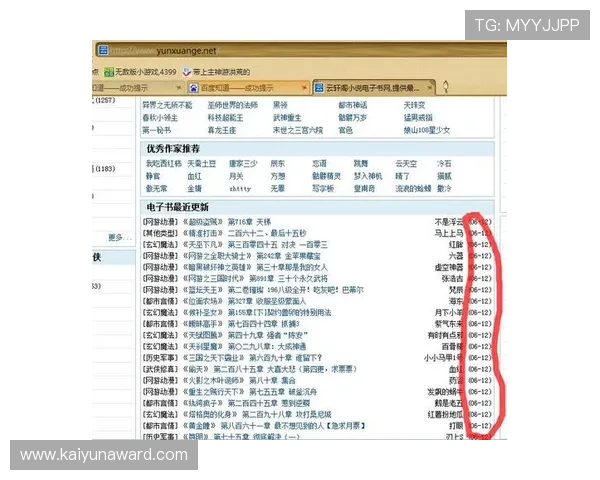Open author 月关 in the recommended list
Viewport: 600px width, 480px height.
(236, 176)
